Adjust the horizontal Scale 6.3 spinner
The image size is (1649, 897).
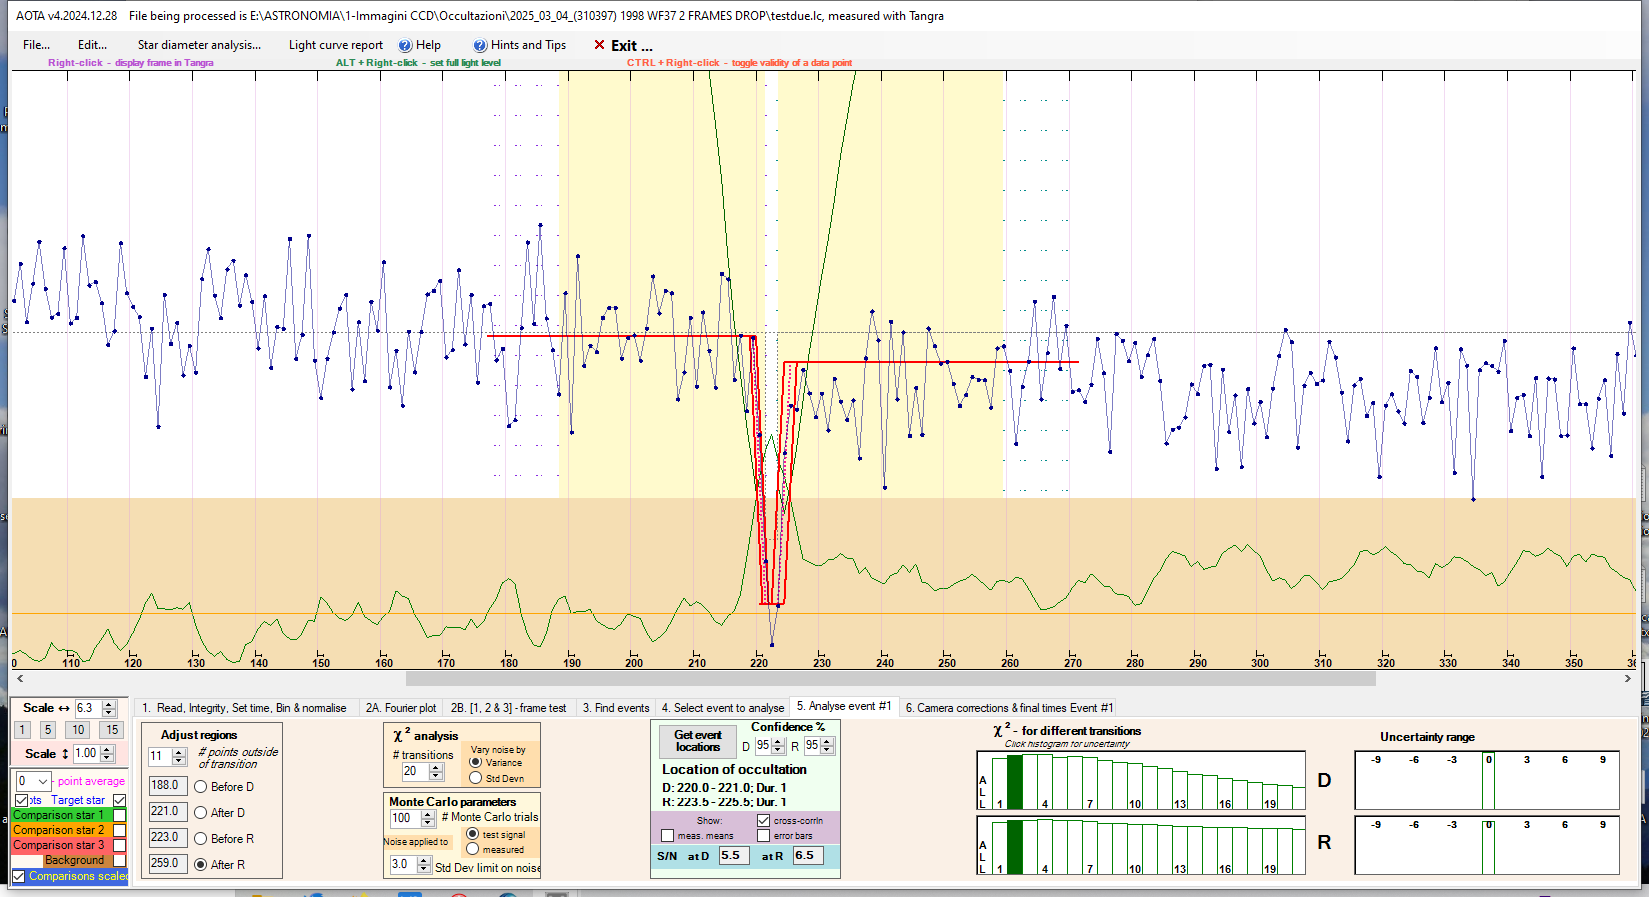coord(109,708)
